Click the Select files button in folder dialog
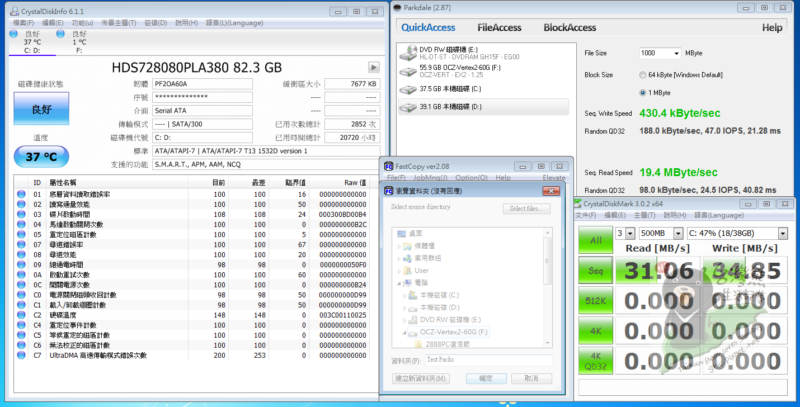Viewport: 800px width, 407px height. tap(527, 208)
